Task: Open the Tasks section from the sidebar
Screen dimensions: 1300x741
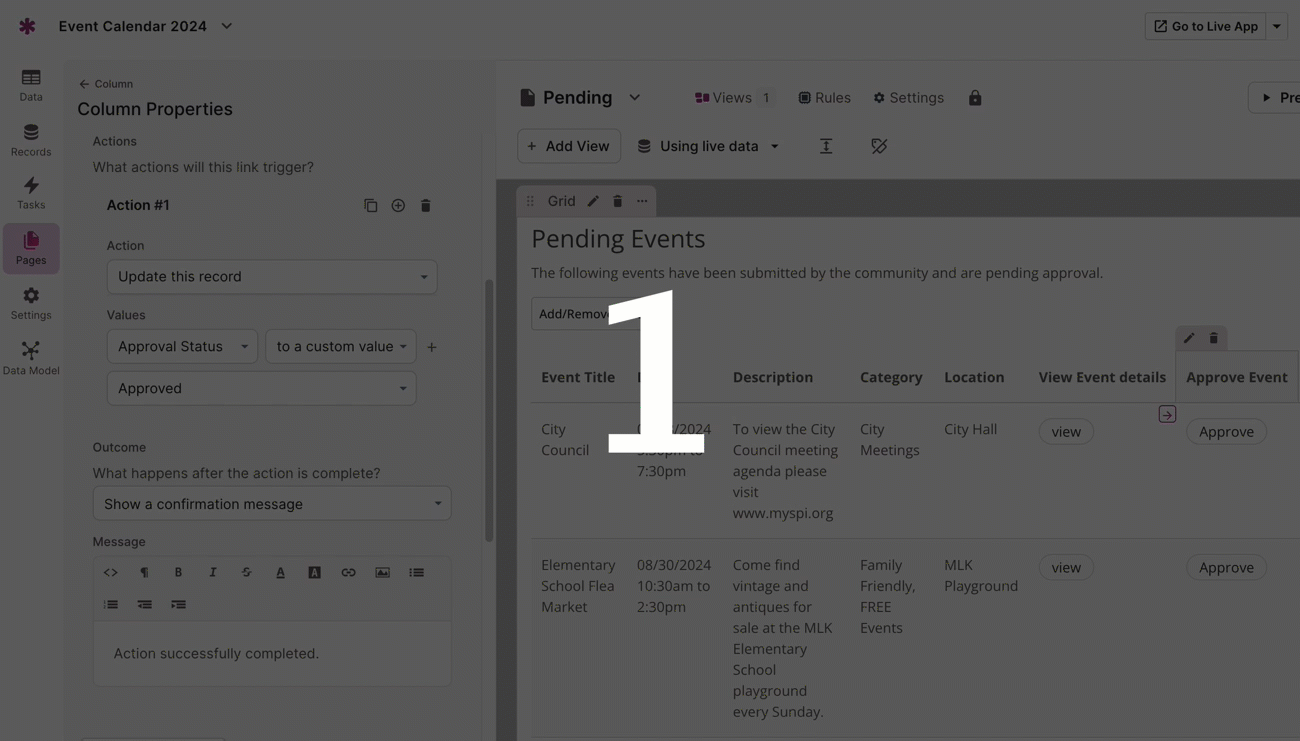Action: coord(30,192)
